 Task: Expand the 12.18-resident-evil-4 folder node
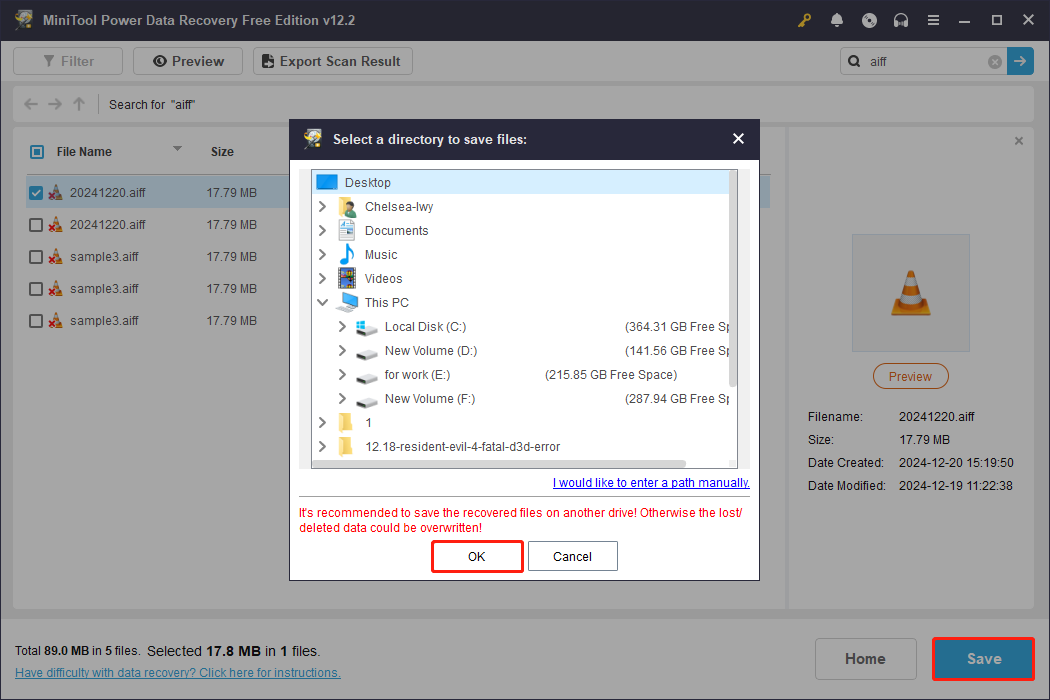pyautogui.click(x=323, y=447)
